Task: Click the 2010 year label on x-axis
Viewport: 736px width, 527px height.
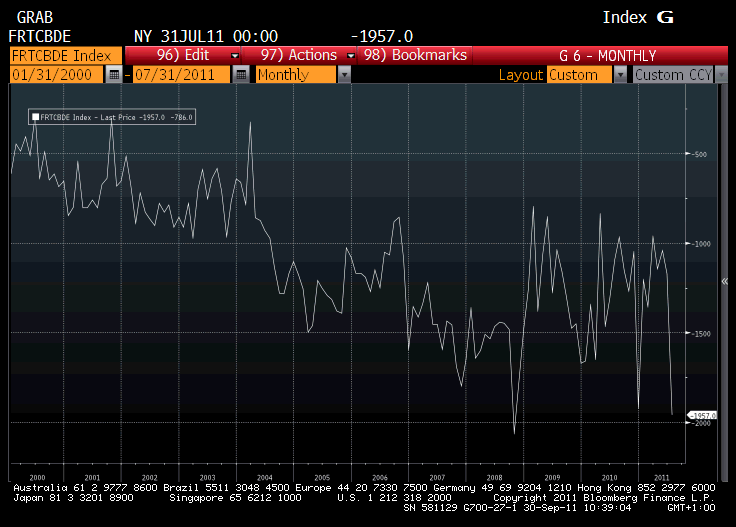Action: (609, 477)
